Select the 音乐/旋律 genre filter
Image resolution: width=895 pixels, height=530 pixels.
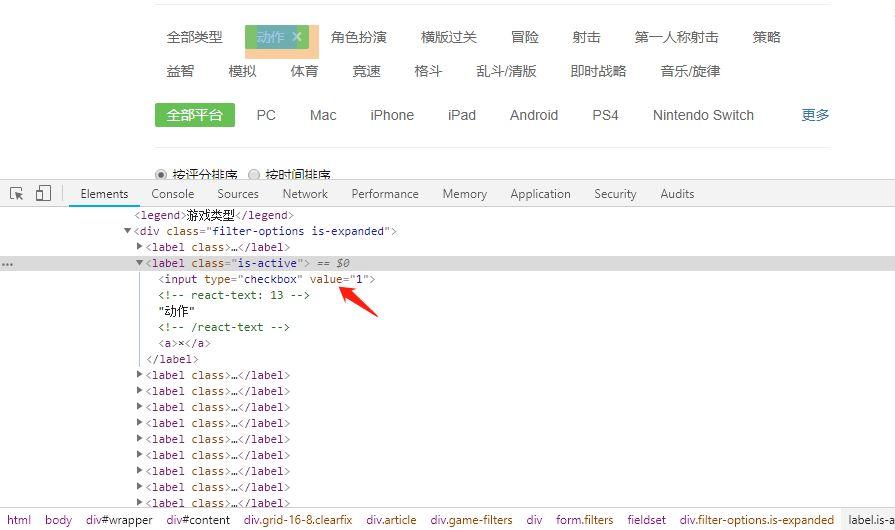pos(691,71)
